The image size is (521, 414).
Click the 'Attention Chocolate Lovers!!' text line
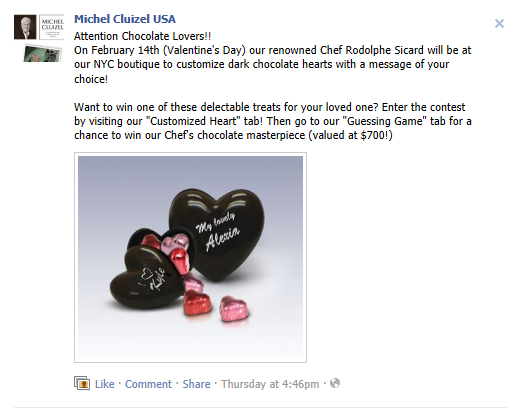(x=142, y=36)
